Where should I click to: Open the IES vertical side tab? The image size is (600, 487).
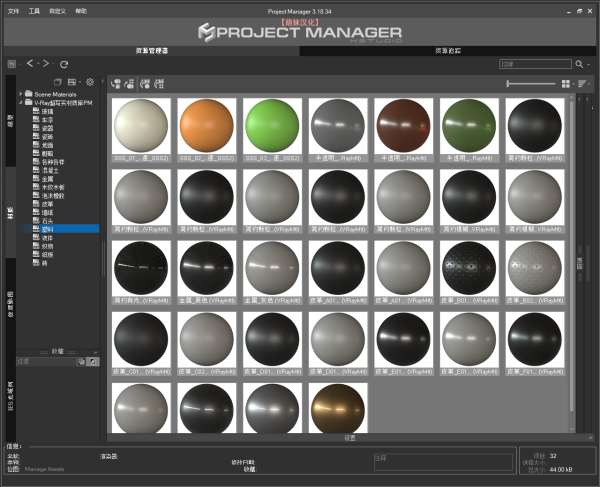coord(11,396)
